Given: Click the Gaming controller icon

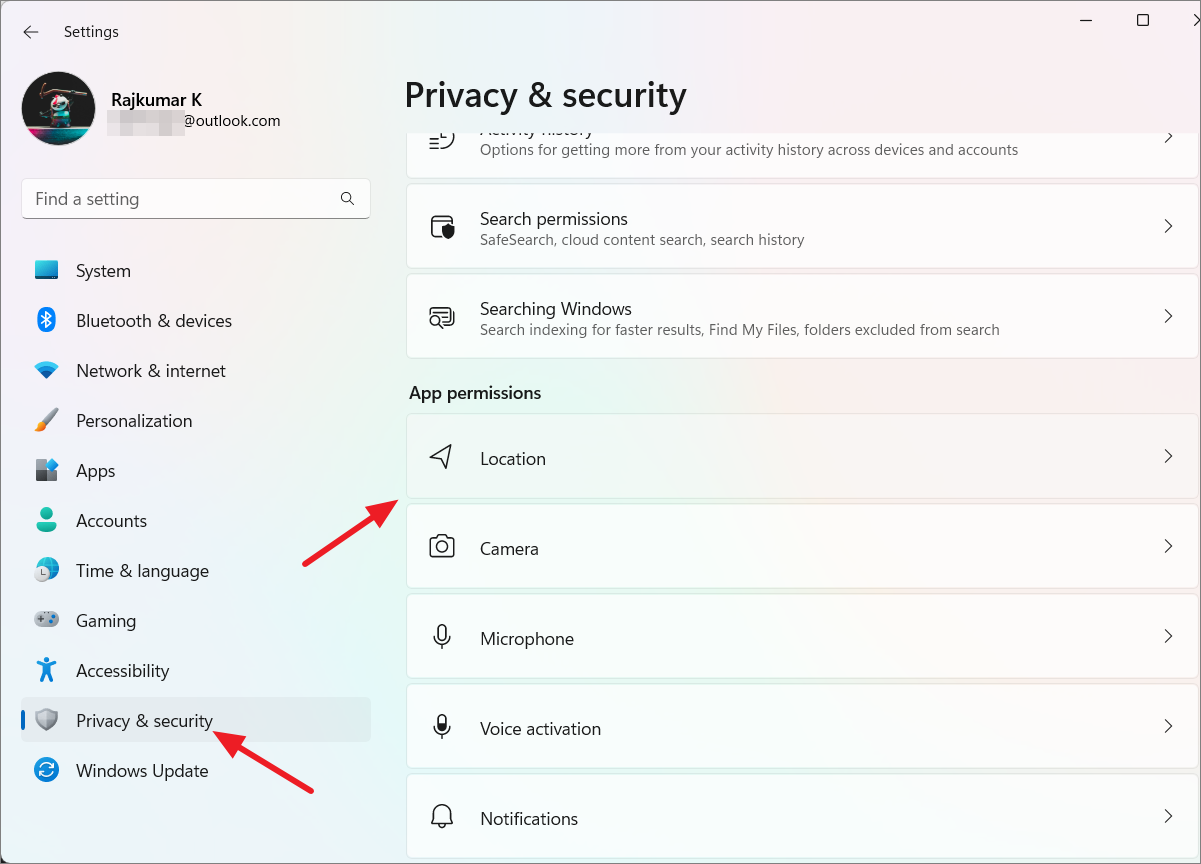Looking at the screenshot, I should click(x=46, y=620).
